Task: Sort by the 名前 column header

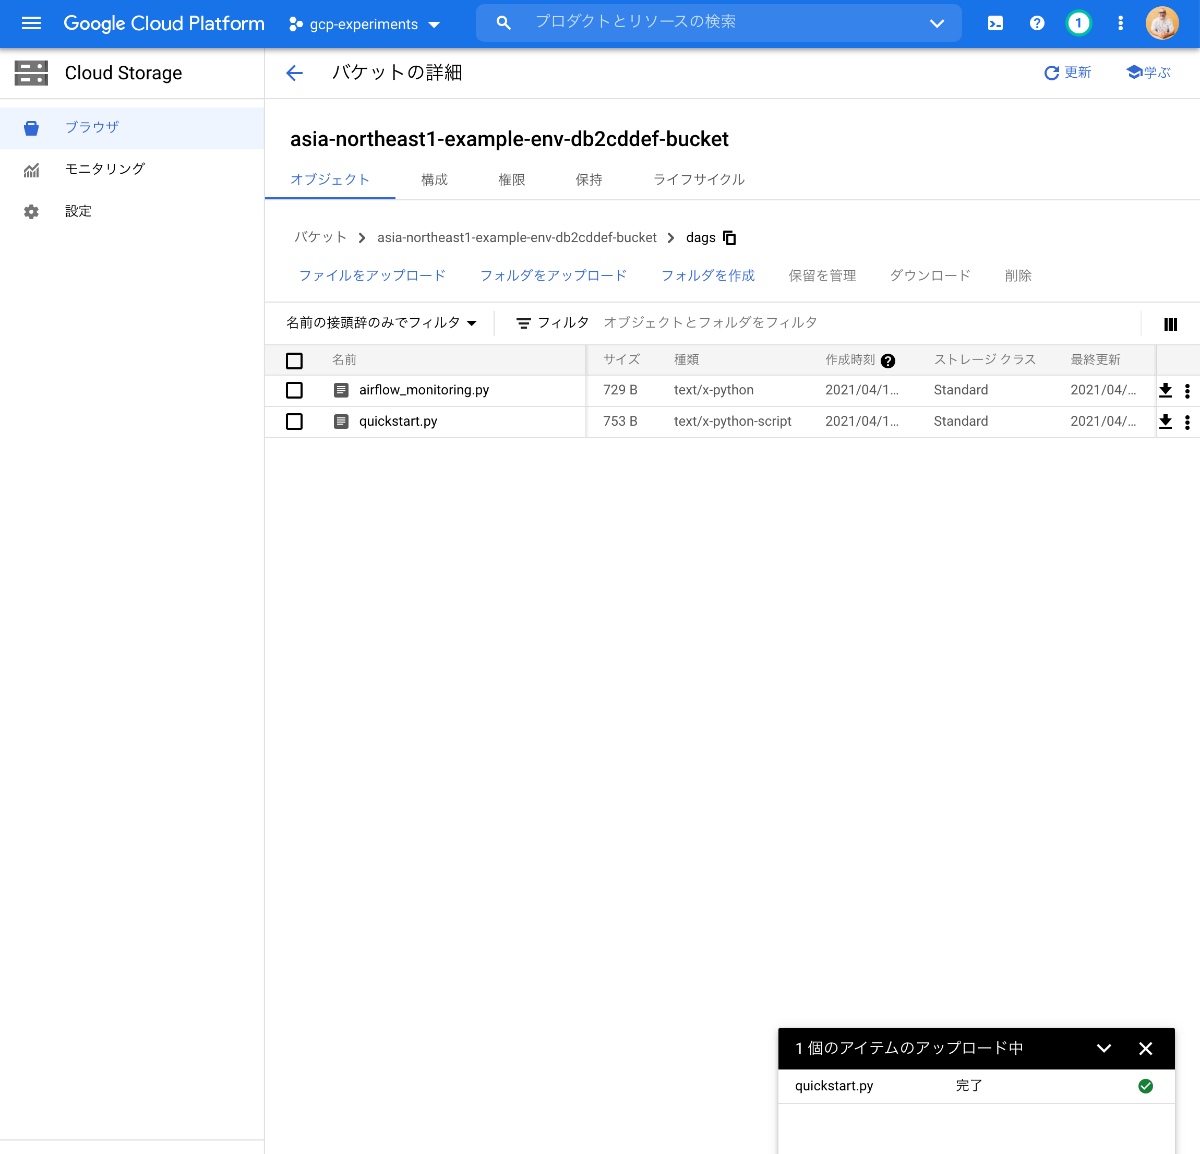Action: (x=344, y=360)
